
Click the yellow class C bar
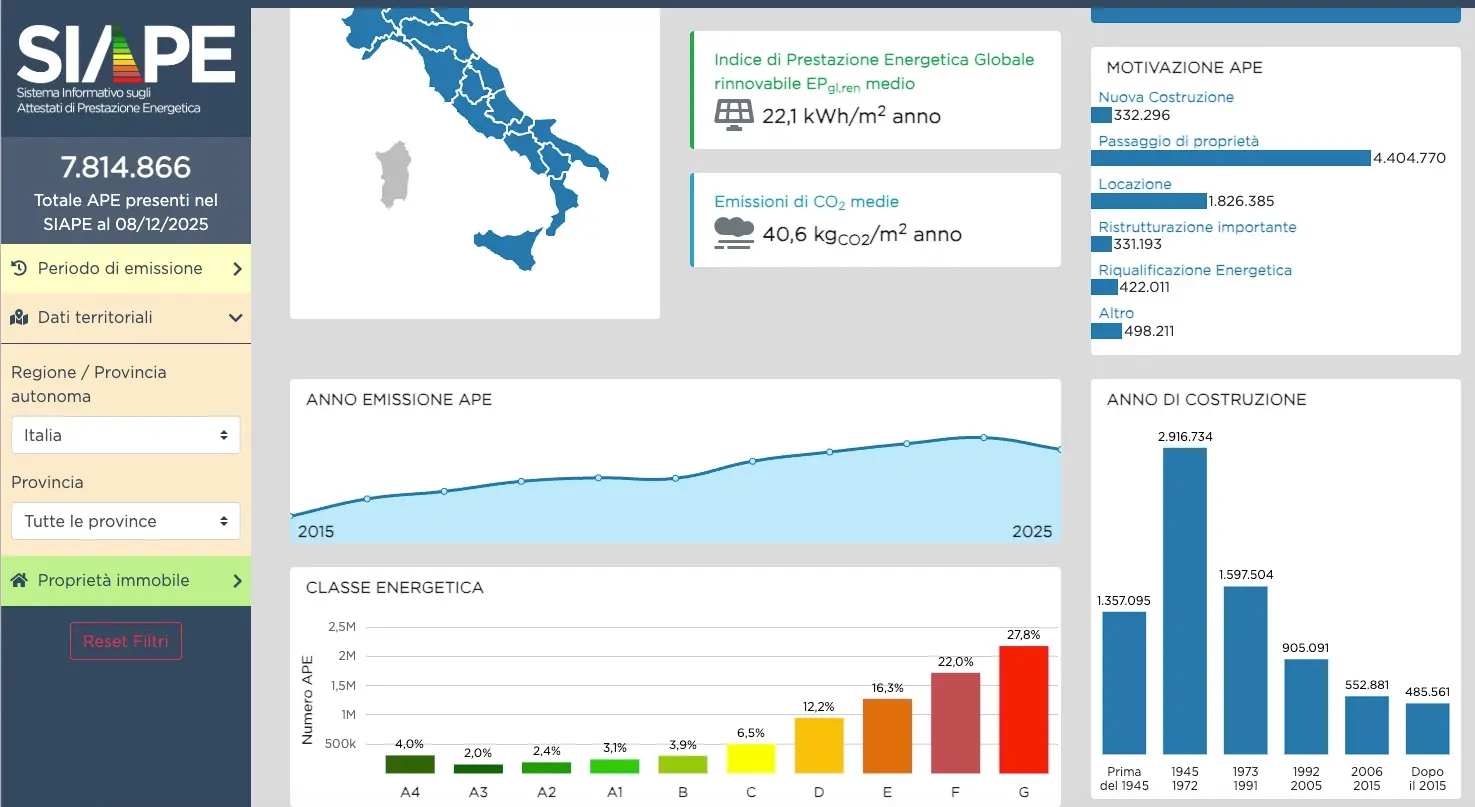pos(751,758)
